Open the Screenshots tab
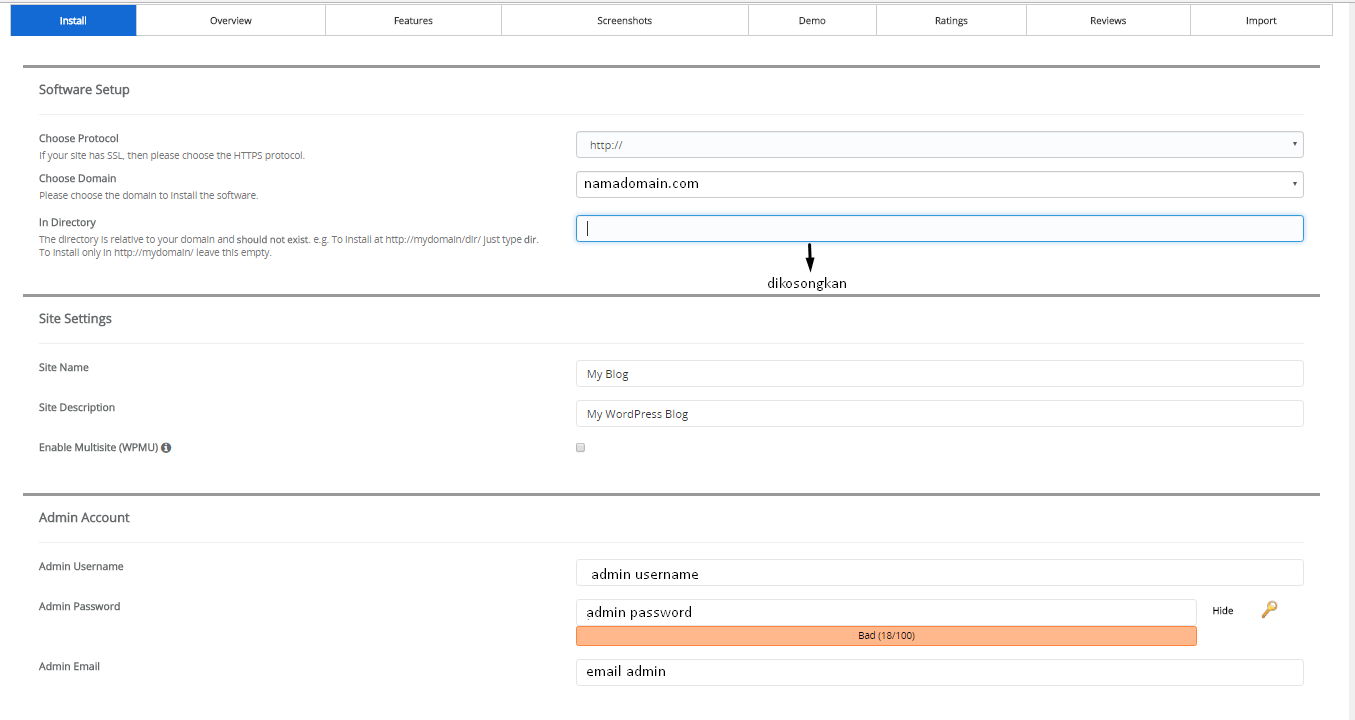Viewport: 1355px width, 720px height. coord(624,21)
